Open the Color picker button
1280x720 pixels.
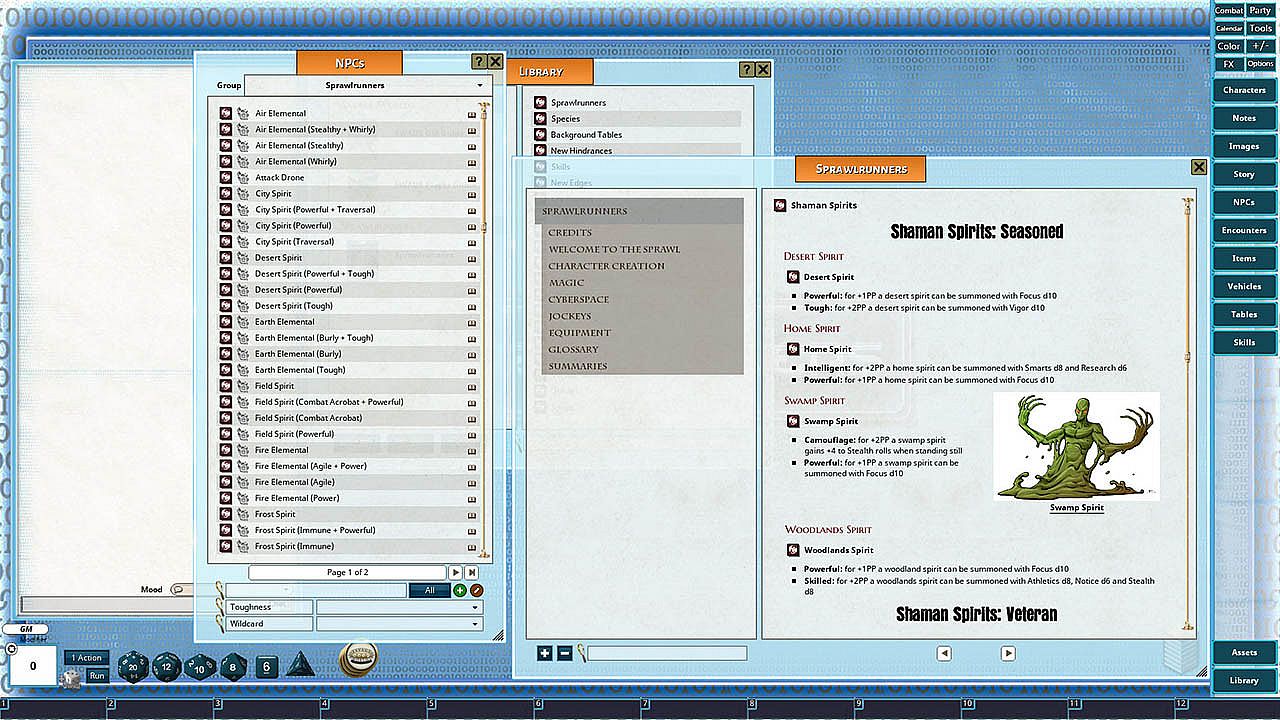1229,46
